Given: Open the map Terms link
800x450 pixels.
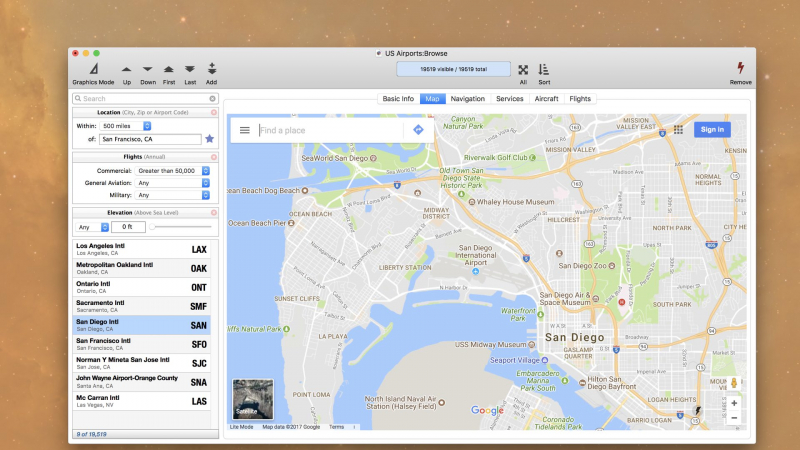Looking at the screenshot, I should coord(336,427).
